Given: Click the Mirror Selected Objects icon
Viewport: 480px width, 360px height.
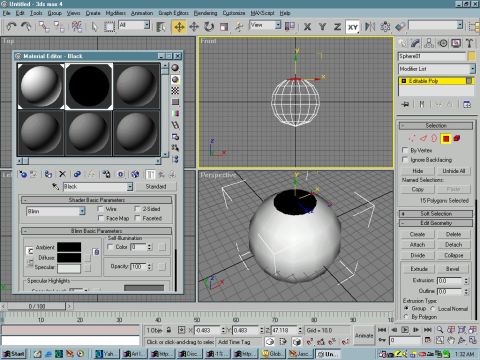Looking at the screenshot, I should click(x=370, y=27).
